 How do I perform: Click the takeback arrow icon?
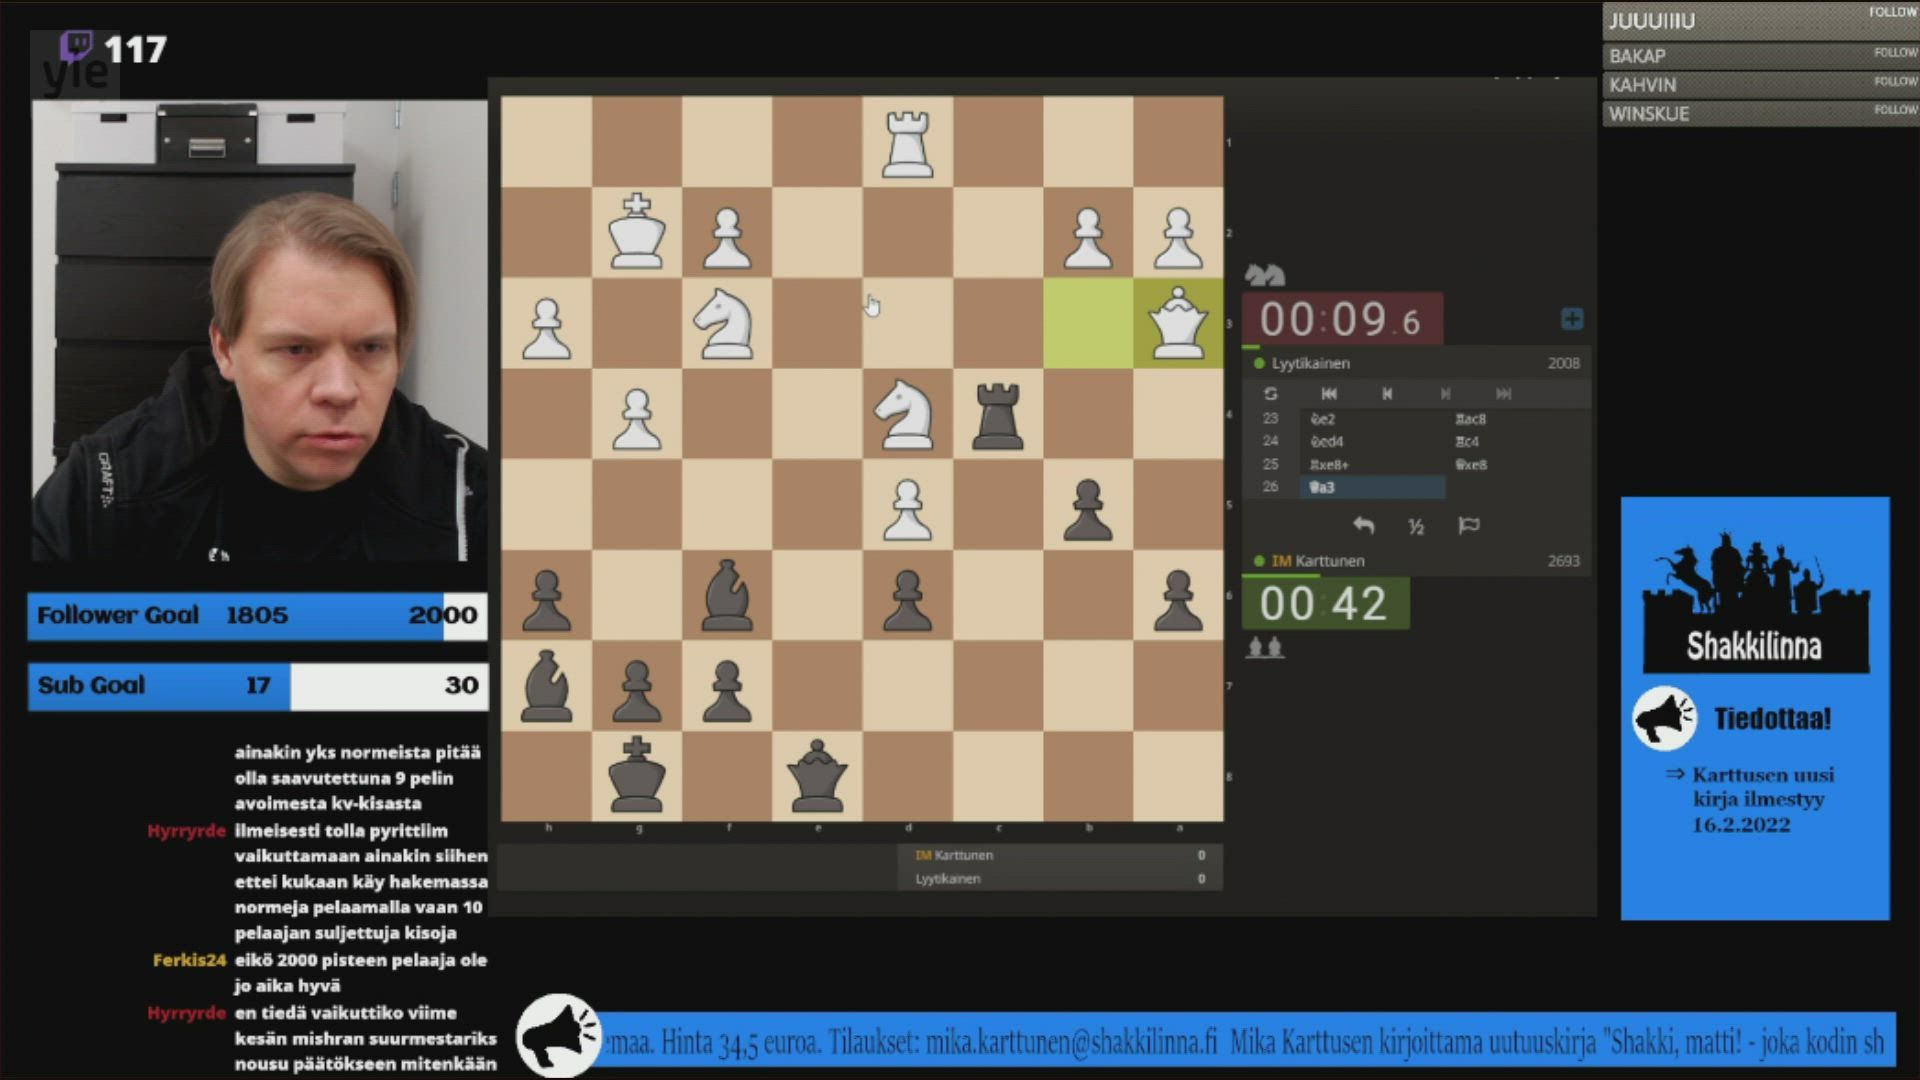pos(1363,526)
